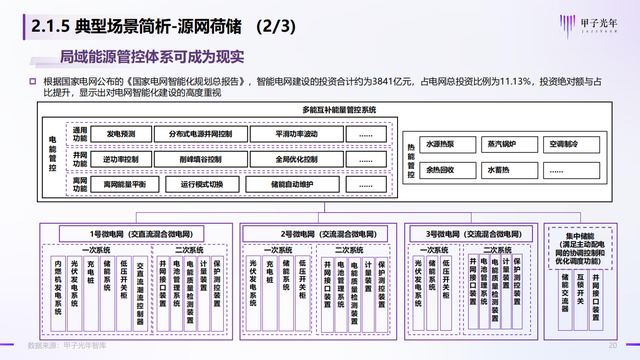Click 电能质量检测装置 in 1号微电网
640x360 pixels.
[x=190, y=293]
